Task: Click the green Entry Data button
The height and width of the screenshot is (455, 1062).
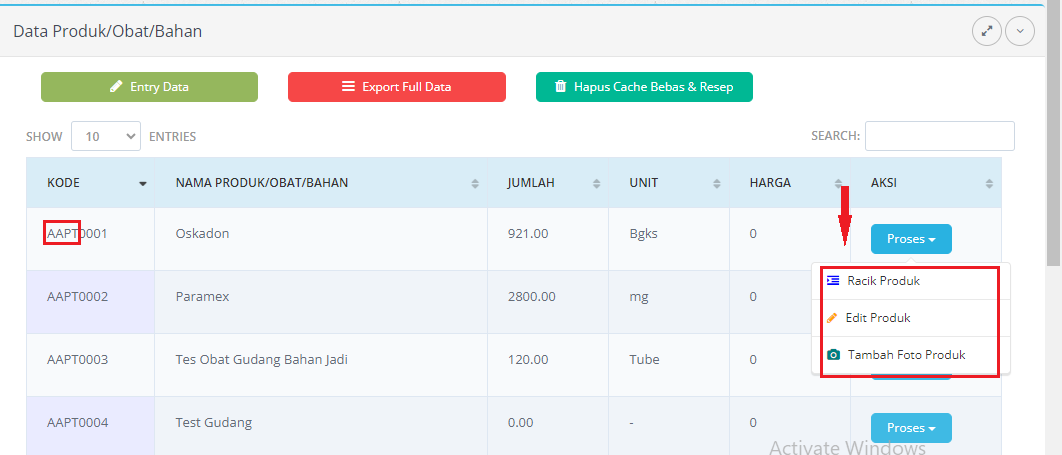Action: click(x=149, y=87)
